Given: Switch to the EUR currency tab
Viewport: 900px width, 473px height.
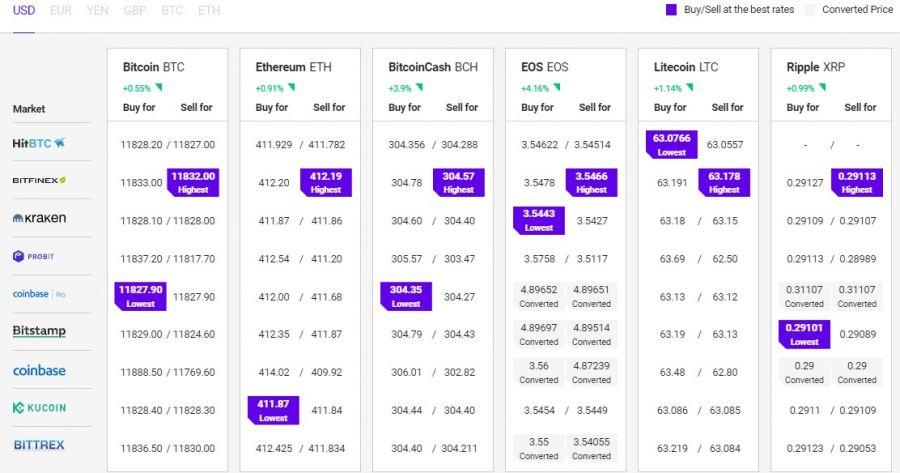Looking at the screenshot, I should coord(61,10).
